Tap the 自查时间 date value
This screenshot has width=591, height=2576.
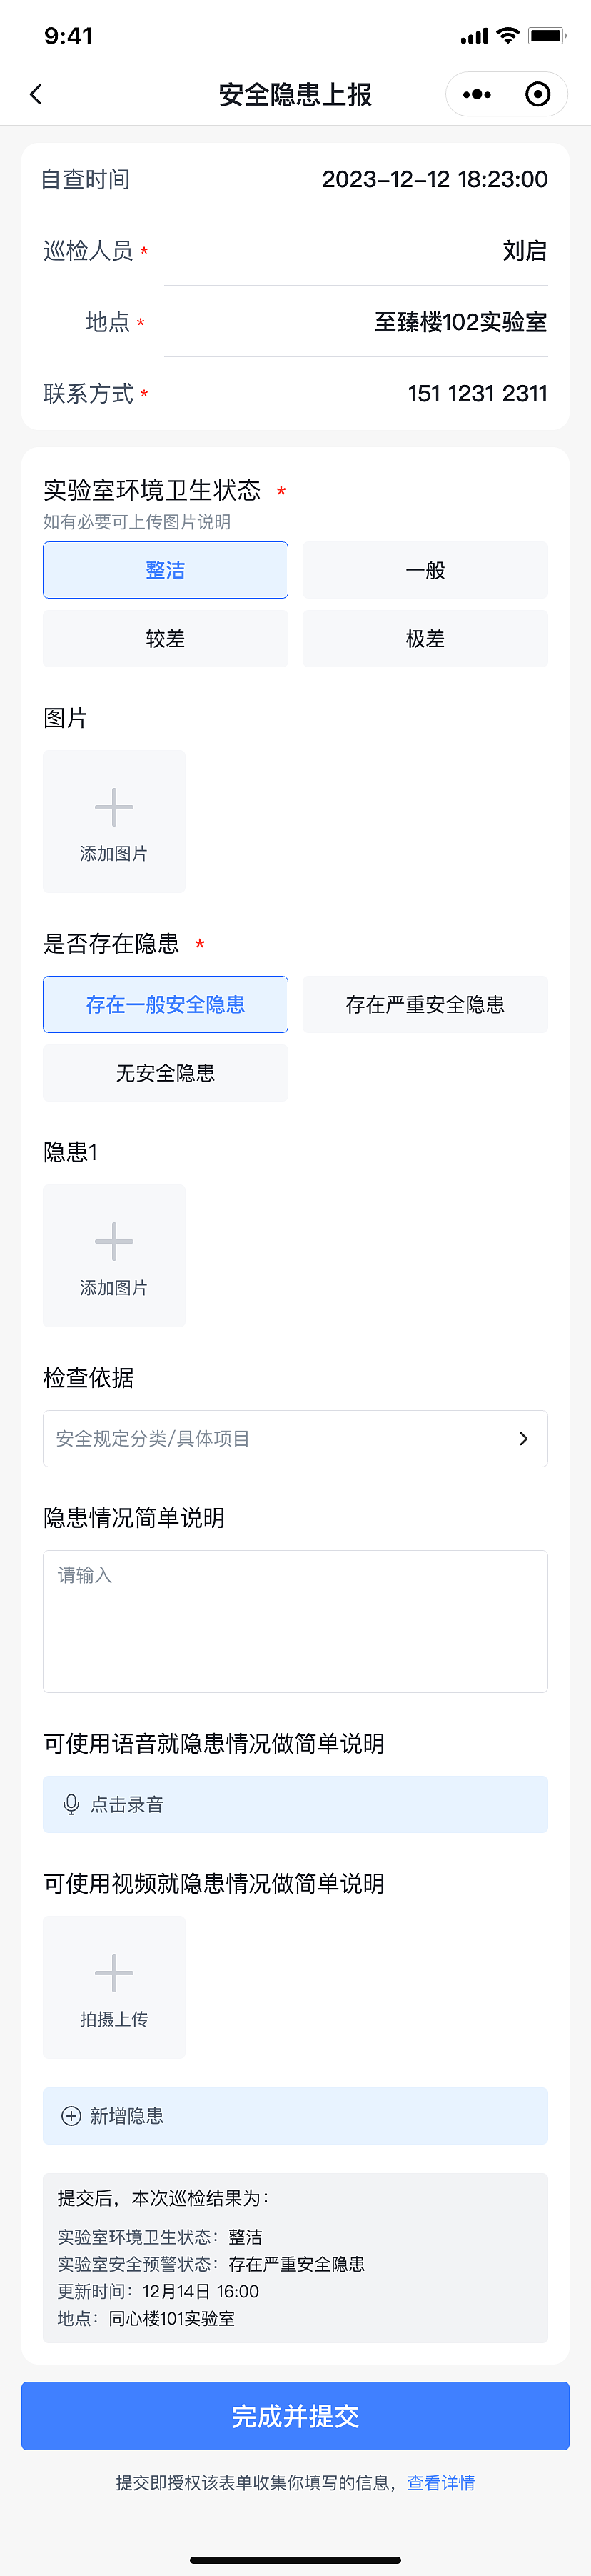(x=434, y=180)
